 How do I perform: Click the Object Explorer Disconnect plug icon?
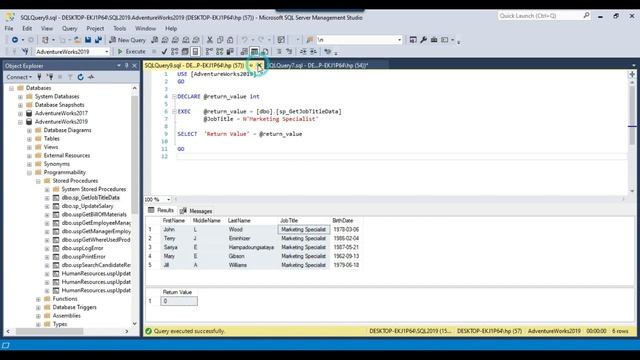tap(50, 77)
